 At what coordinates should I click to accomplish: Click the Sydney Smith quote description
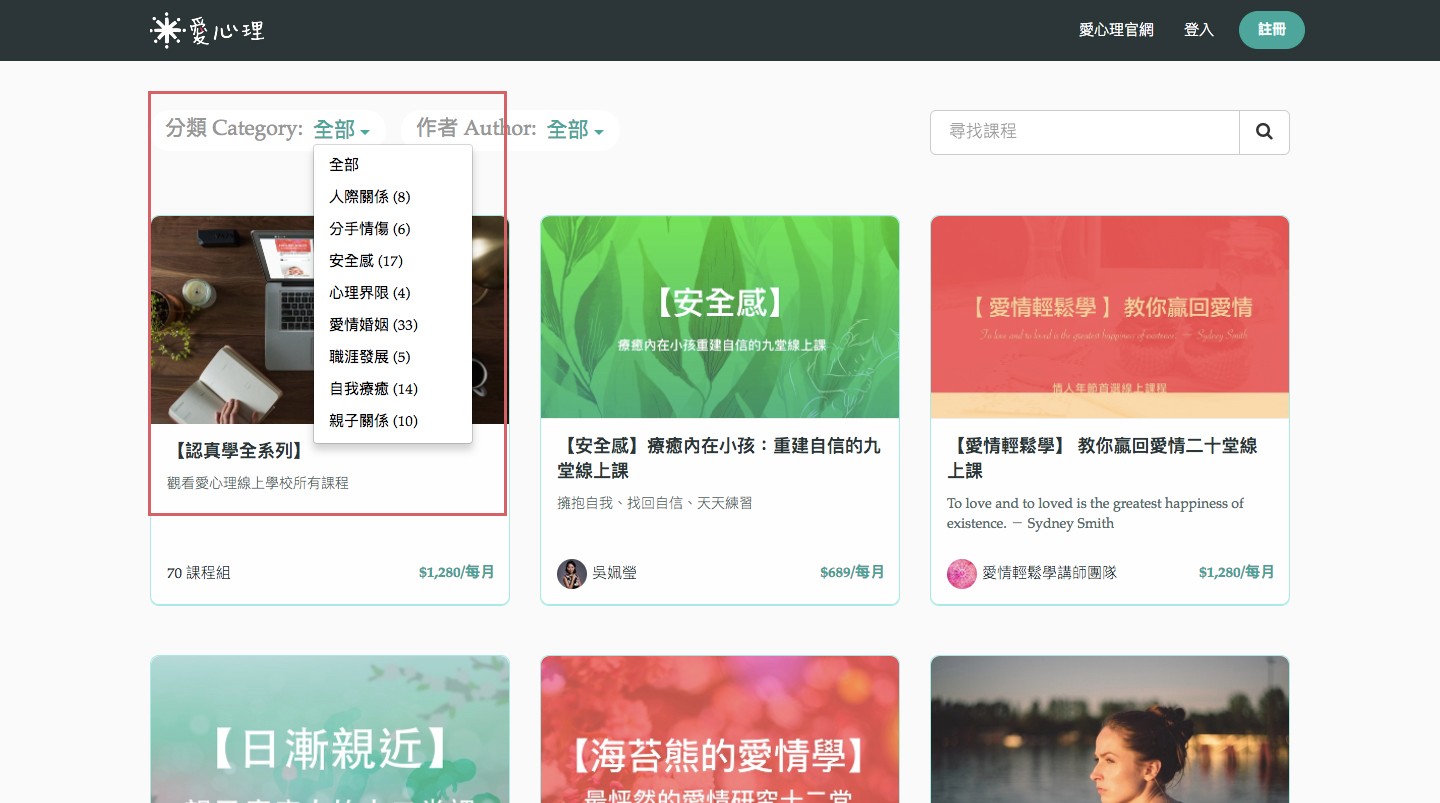(x=1096, y=513)
